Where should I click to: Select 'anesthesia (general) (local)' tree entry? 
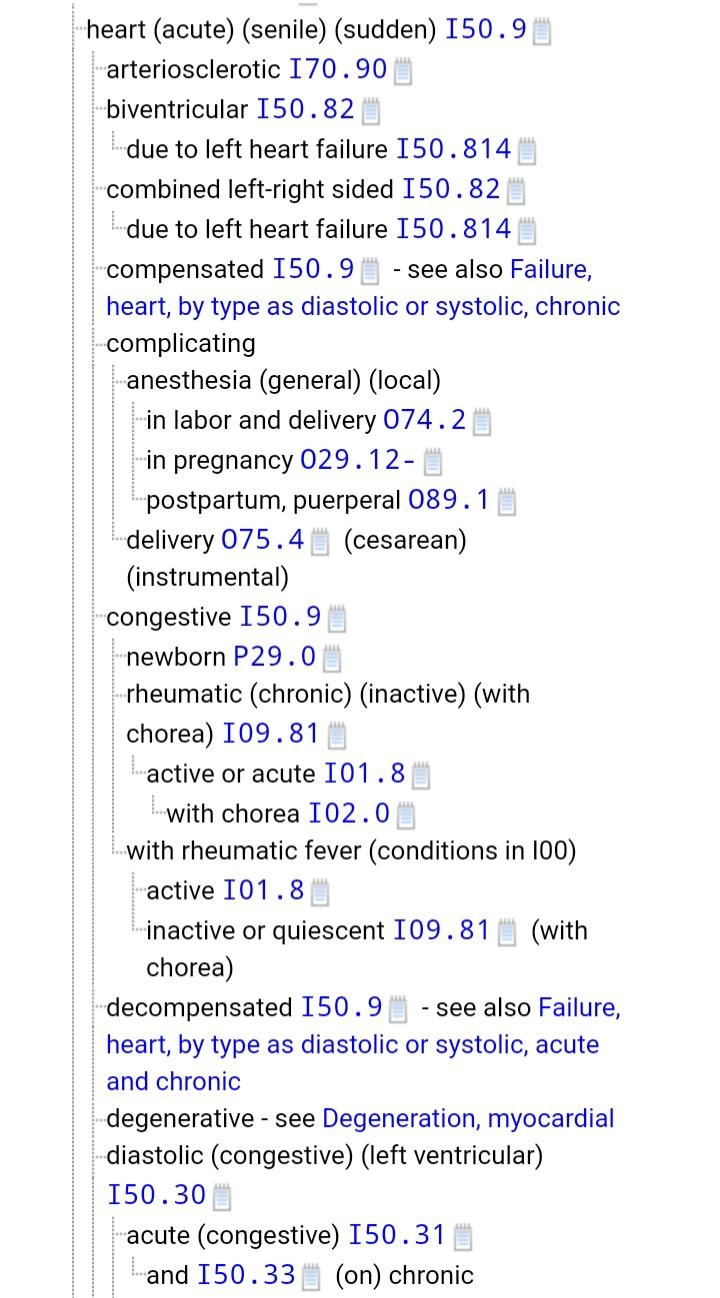point(283,380)
